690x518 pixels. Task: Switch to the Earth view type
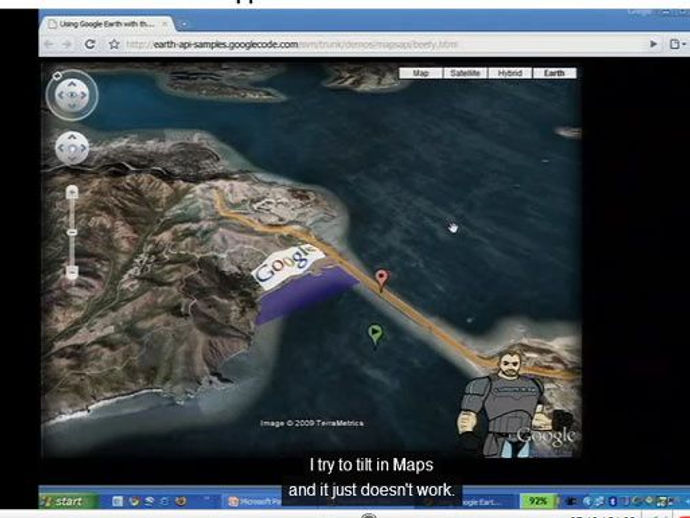(x=554, y=73)
